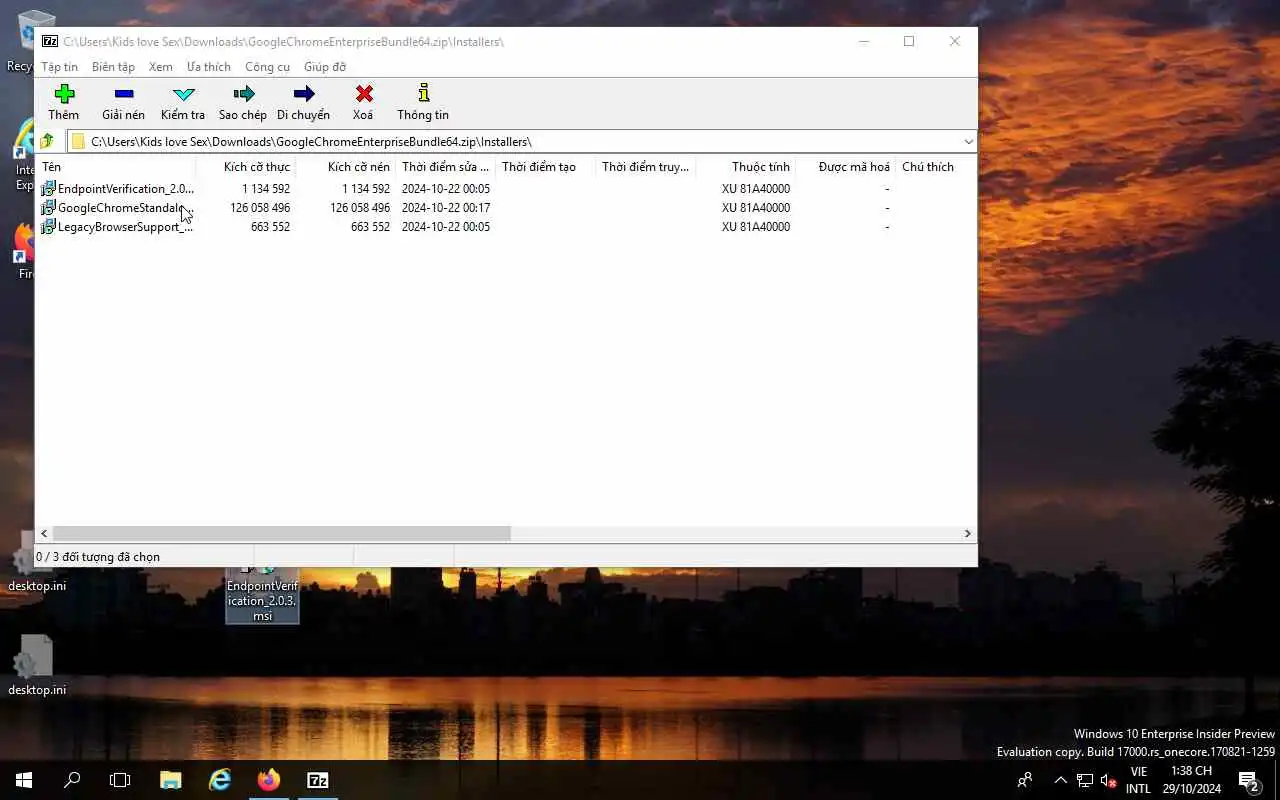Open the Action Center notifications icon
The image size is (1280, 800).
(x=1248, y=780)
